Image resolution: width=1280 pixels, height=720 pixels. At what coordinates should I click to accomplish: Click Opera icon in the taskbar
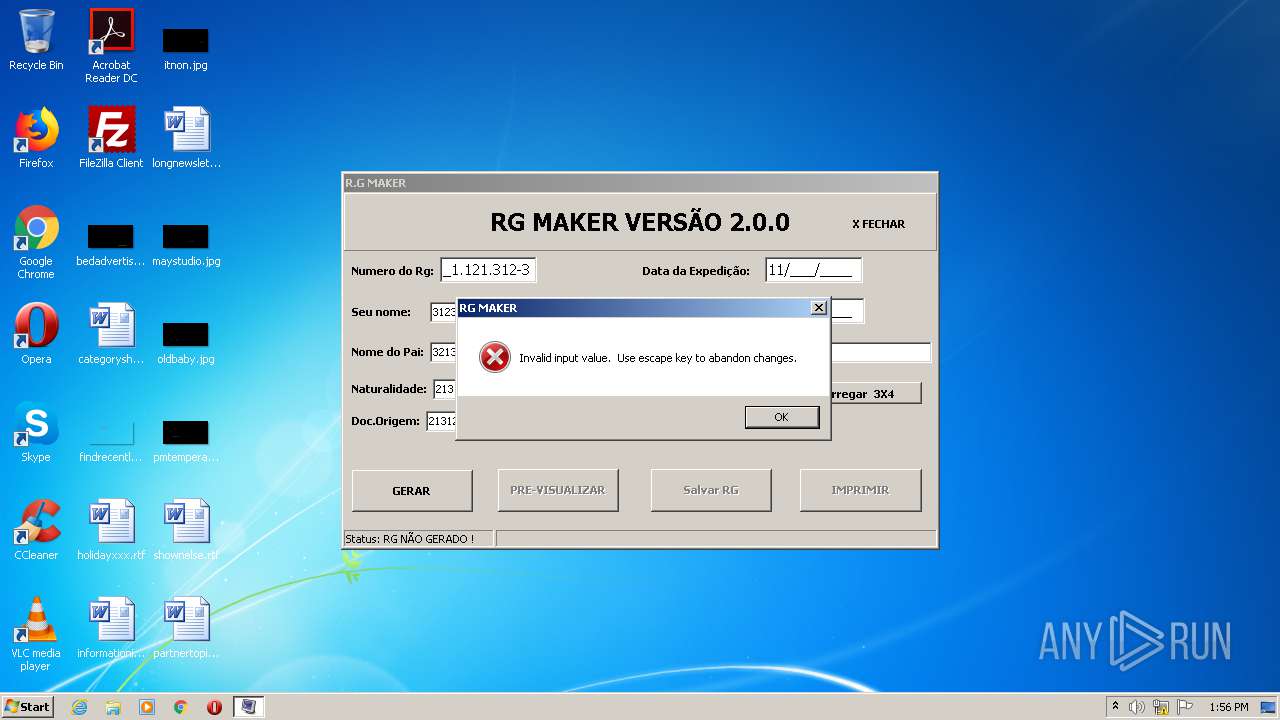point(214,707)
